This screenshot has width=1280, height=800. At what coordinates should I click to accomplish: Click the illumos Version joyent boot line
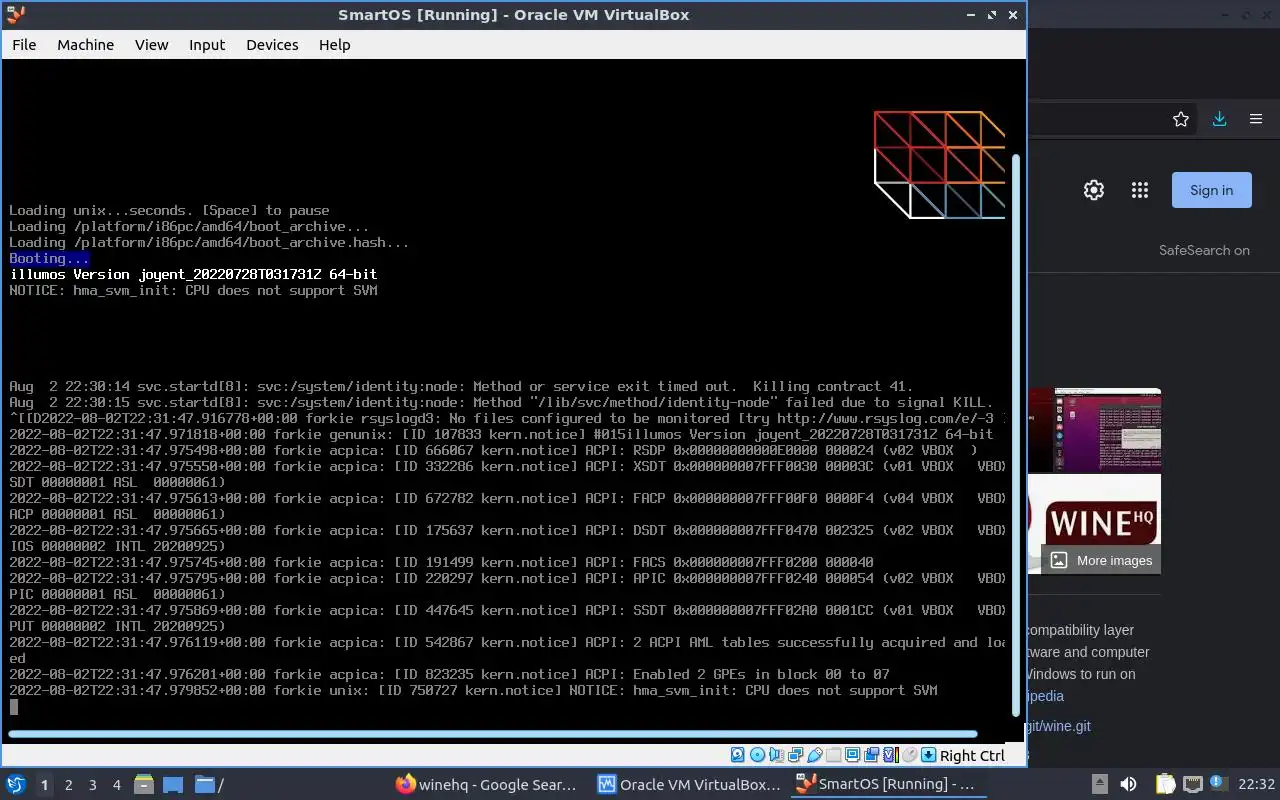coord(193,274)
